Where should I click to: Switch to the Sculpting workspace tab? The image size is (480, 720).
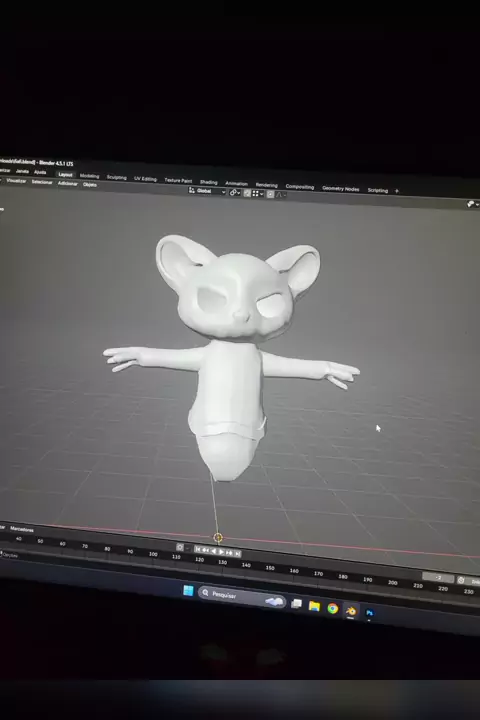[117, 177]
